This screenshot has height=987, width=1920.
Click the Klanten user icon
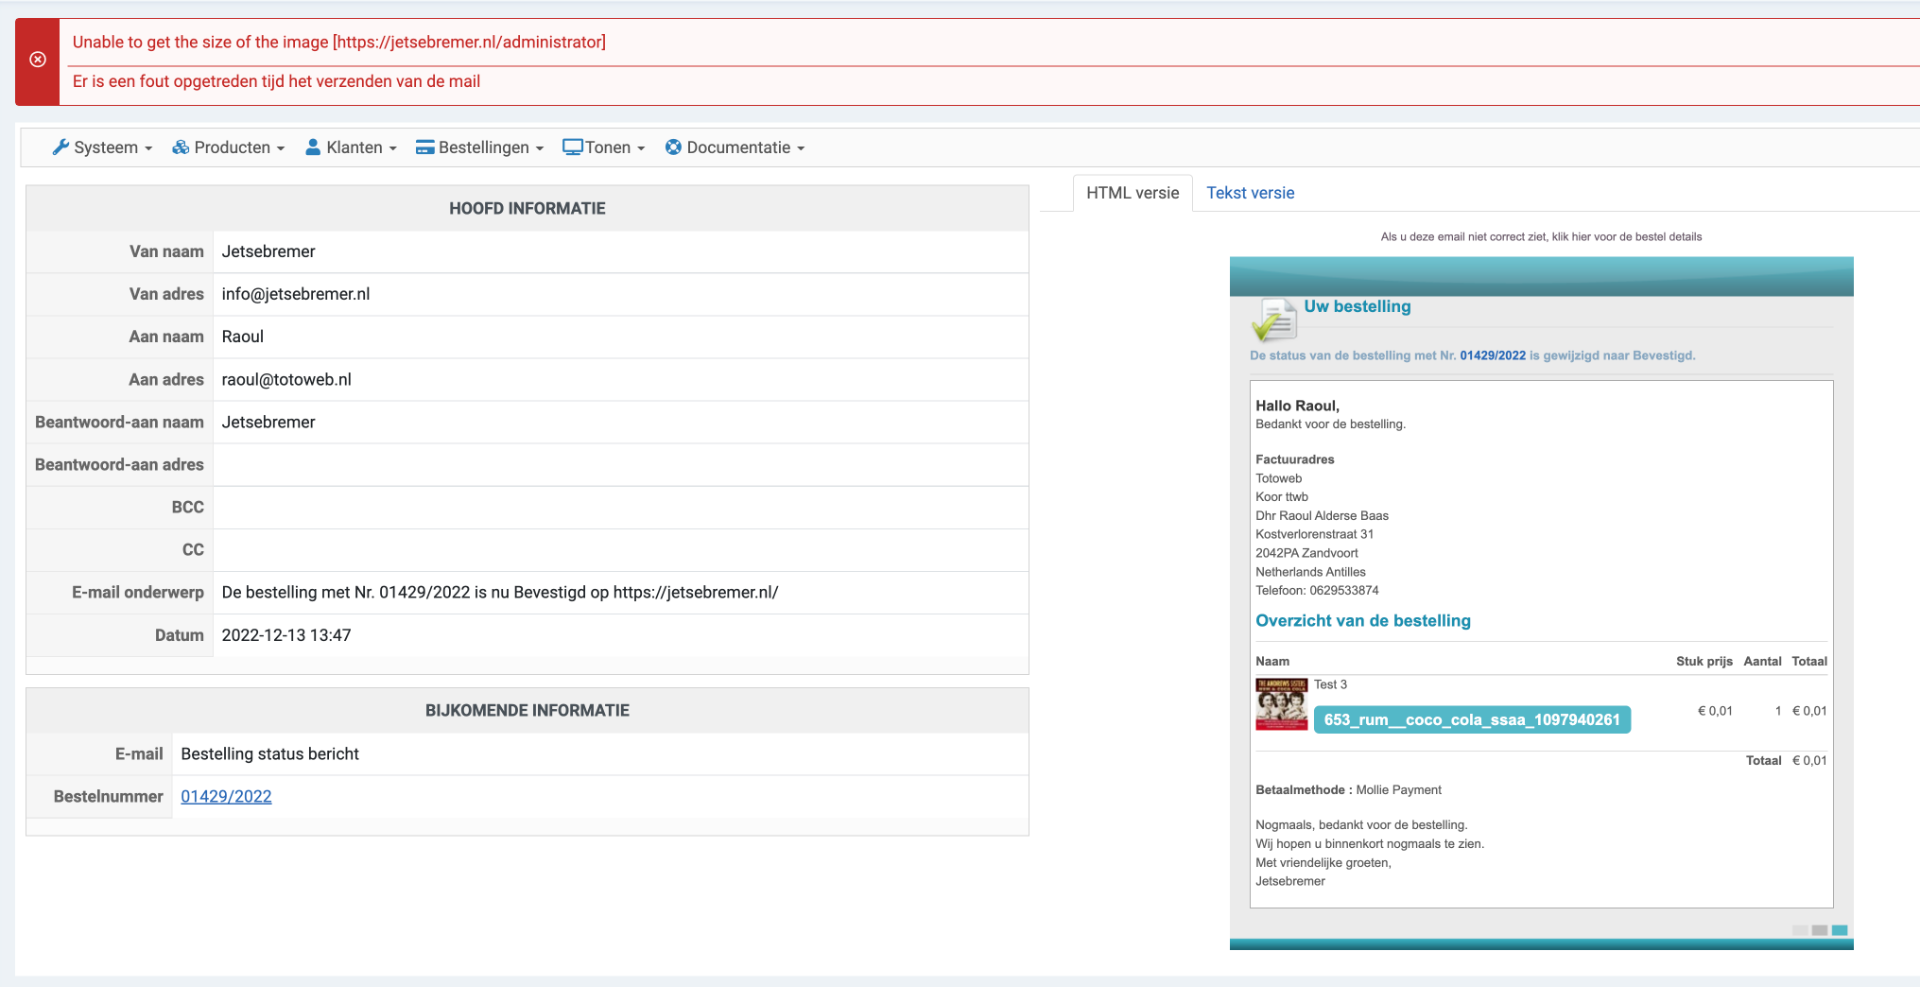[x=313, y=147]
